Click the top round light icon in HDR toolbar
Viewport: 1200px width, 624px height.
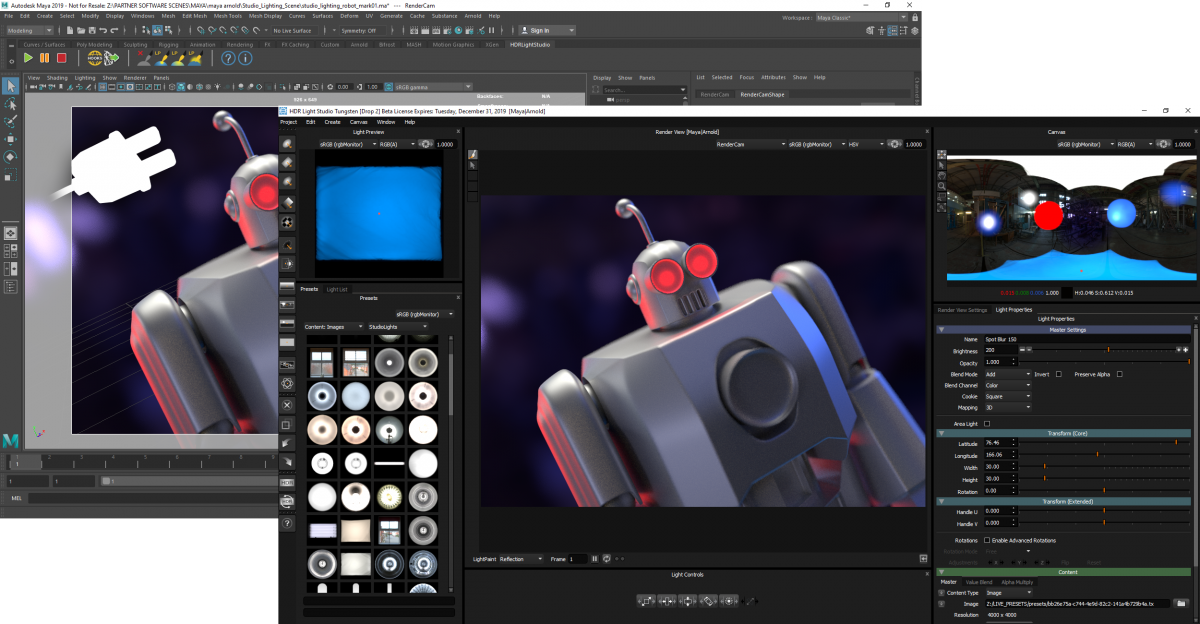point(288,143)
